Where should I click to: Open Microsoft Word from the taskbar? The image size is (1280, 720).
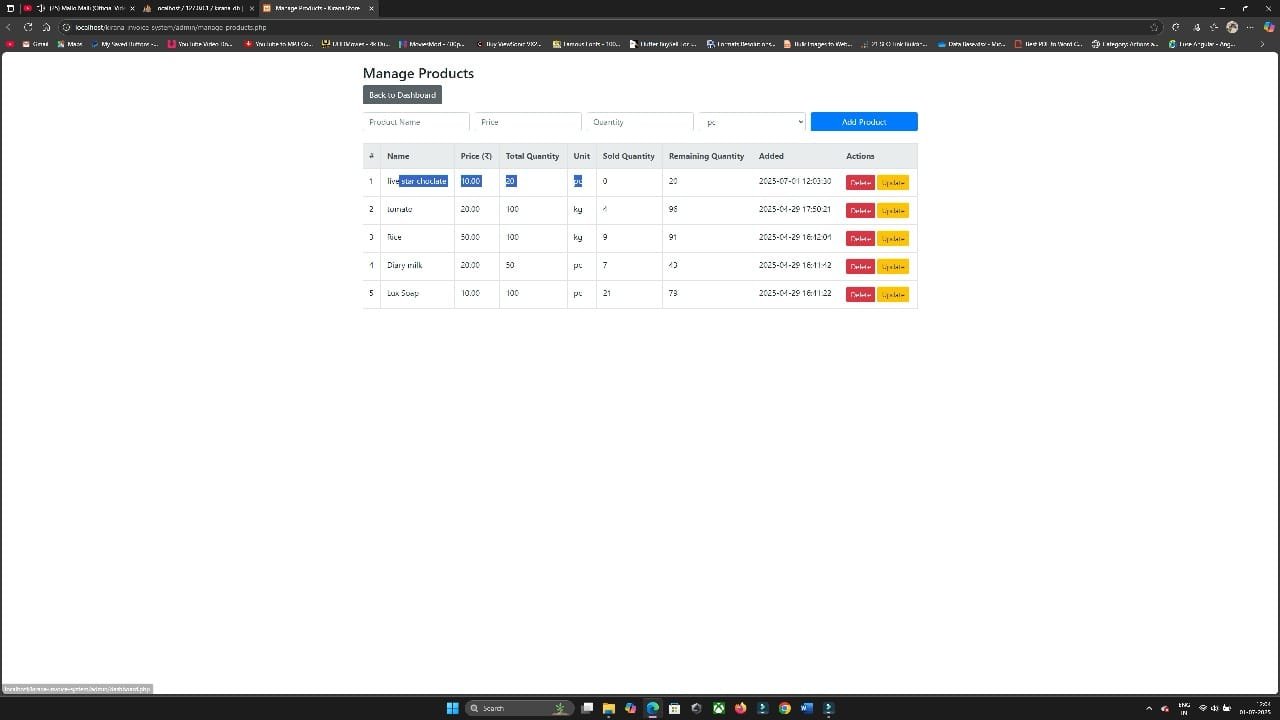pyautogui.click(x=806, y=708)
